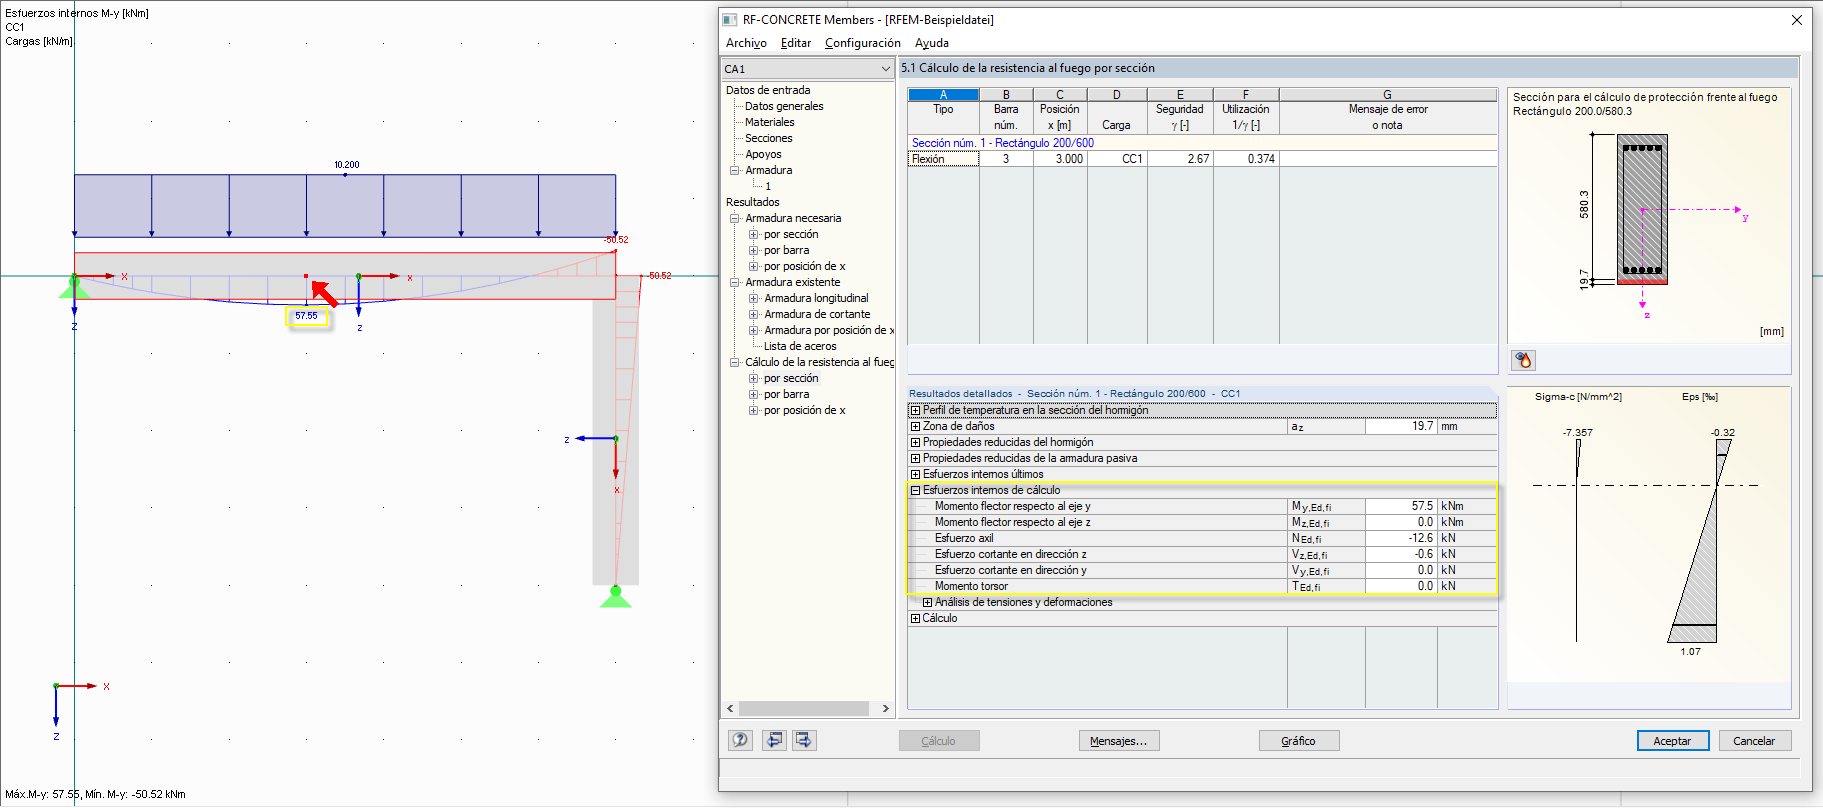Select 'Cálculo de la resistencia al fuego' node

(x=819, y=362)
